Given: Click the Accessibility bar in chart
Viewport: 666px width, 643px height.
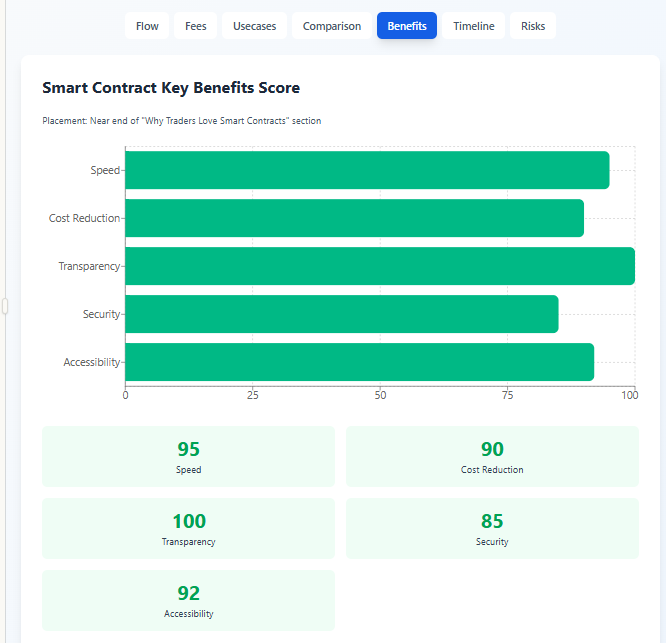Looking at the screenshot, I should pos(359,362).
